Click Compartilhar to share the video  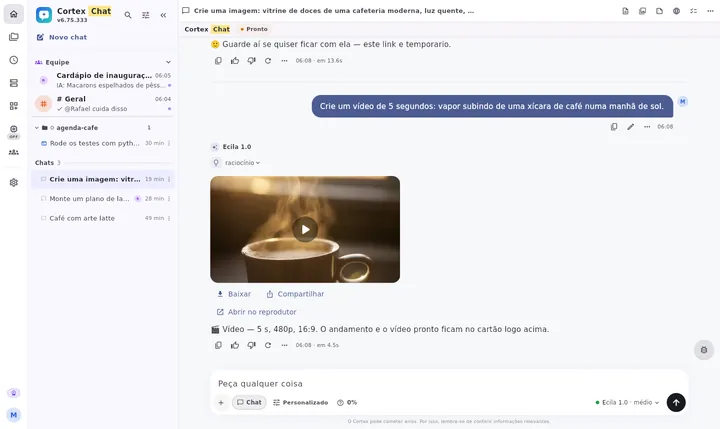point(295,294)
